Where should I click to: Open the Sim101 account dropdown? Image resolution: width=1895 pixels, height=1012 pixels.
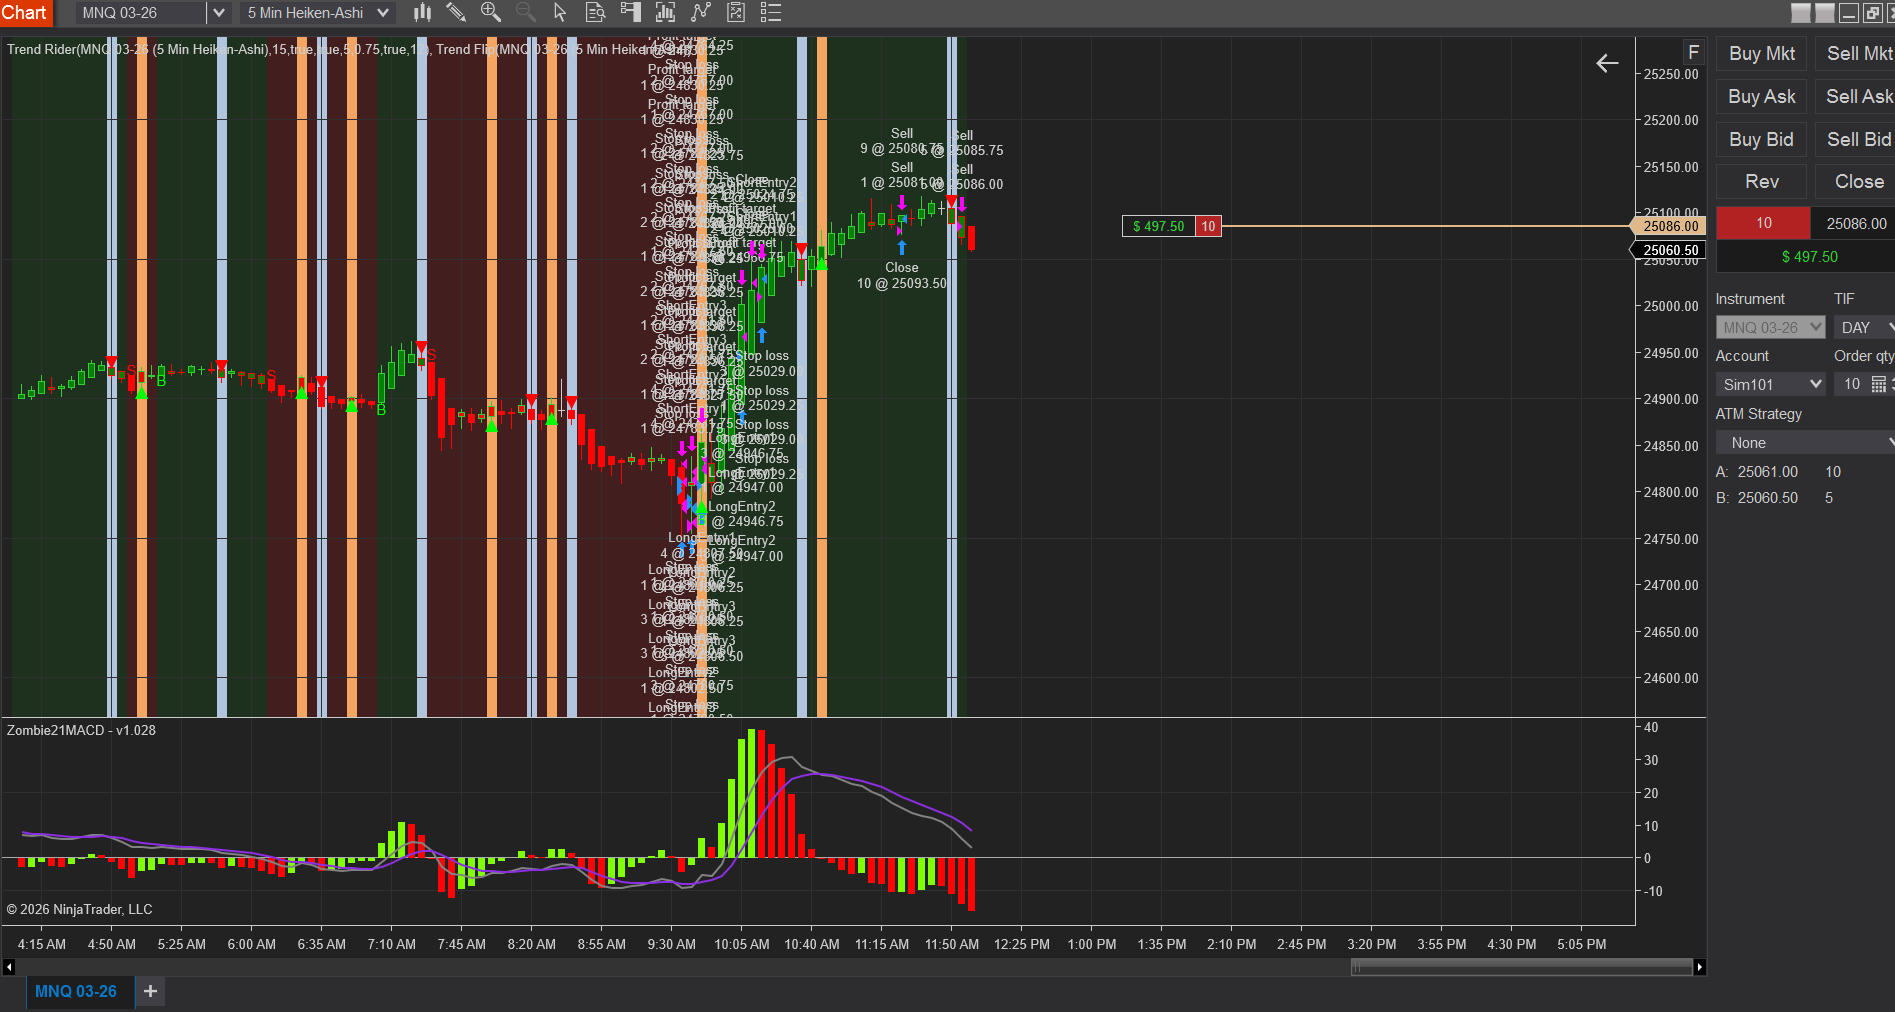click(x=1770, y=385)
